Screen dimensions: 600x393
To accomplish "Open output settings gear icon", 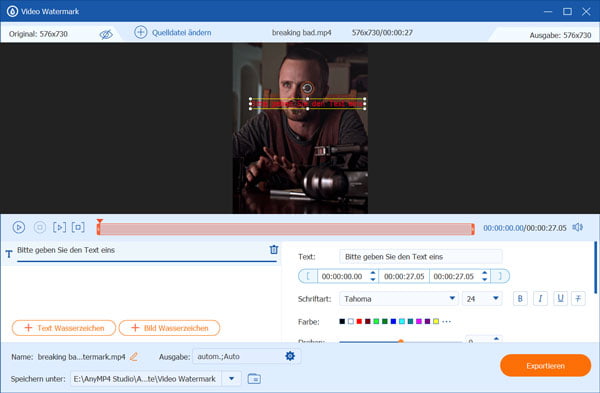I will 290,356.
